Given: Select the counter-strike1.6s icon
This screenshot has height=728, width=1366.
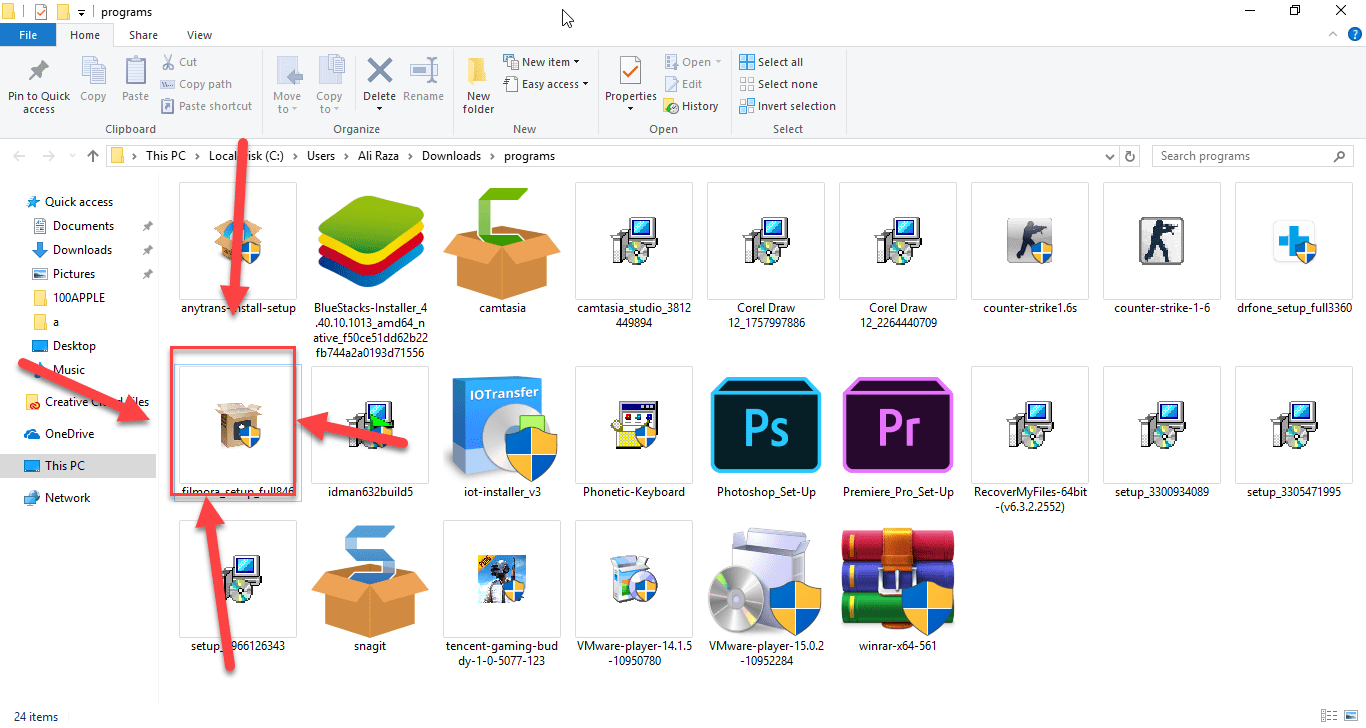Looking at the screenshot, I should [x=1029, y=240].
